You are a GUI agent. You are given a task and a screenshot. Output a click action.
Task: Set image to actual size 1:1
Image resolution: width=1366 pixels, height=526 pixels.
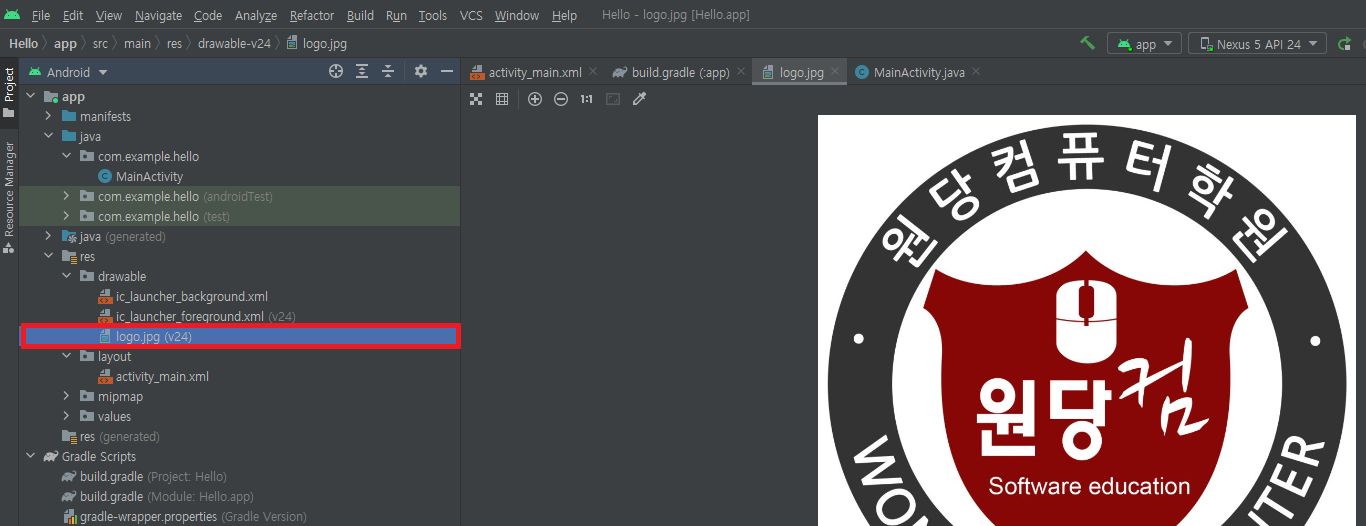click(586, 99)
